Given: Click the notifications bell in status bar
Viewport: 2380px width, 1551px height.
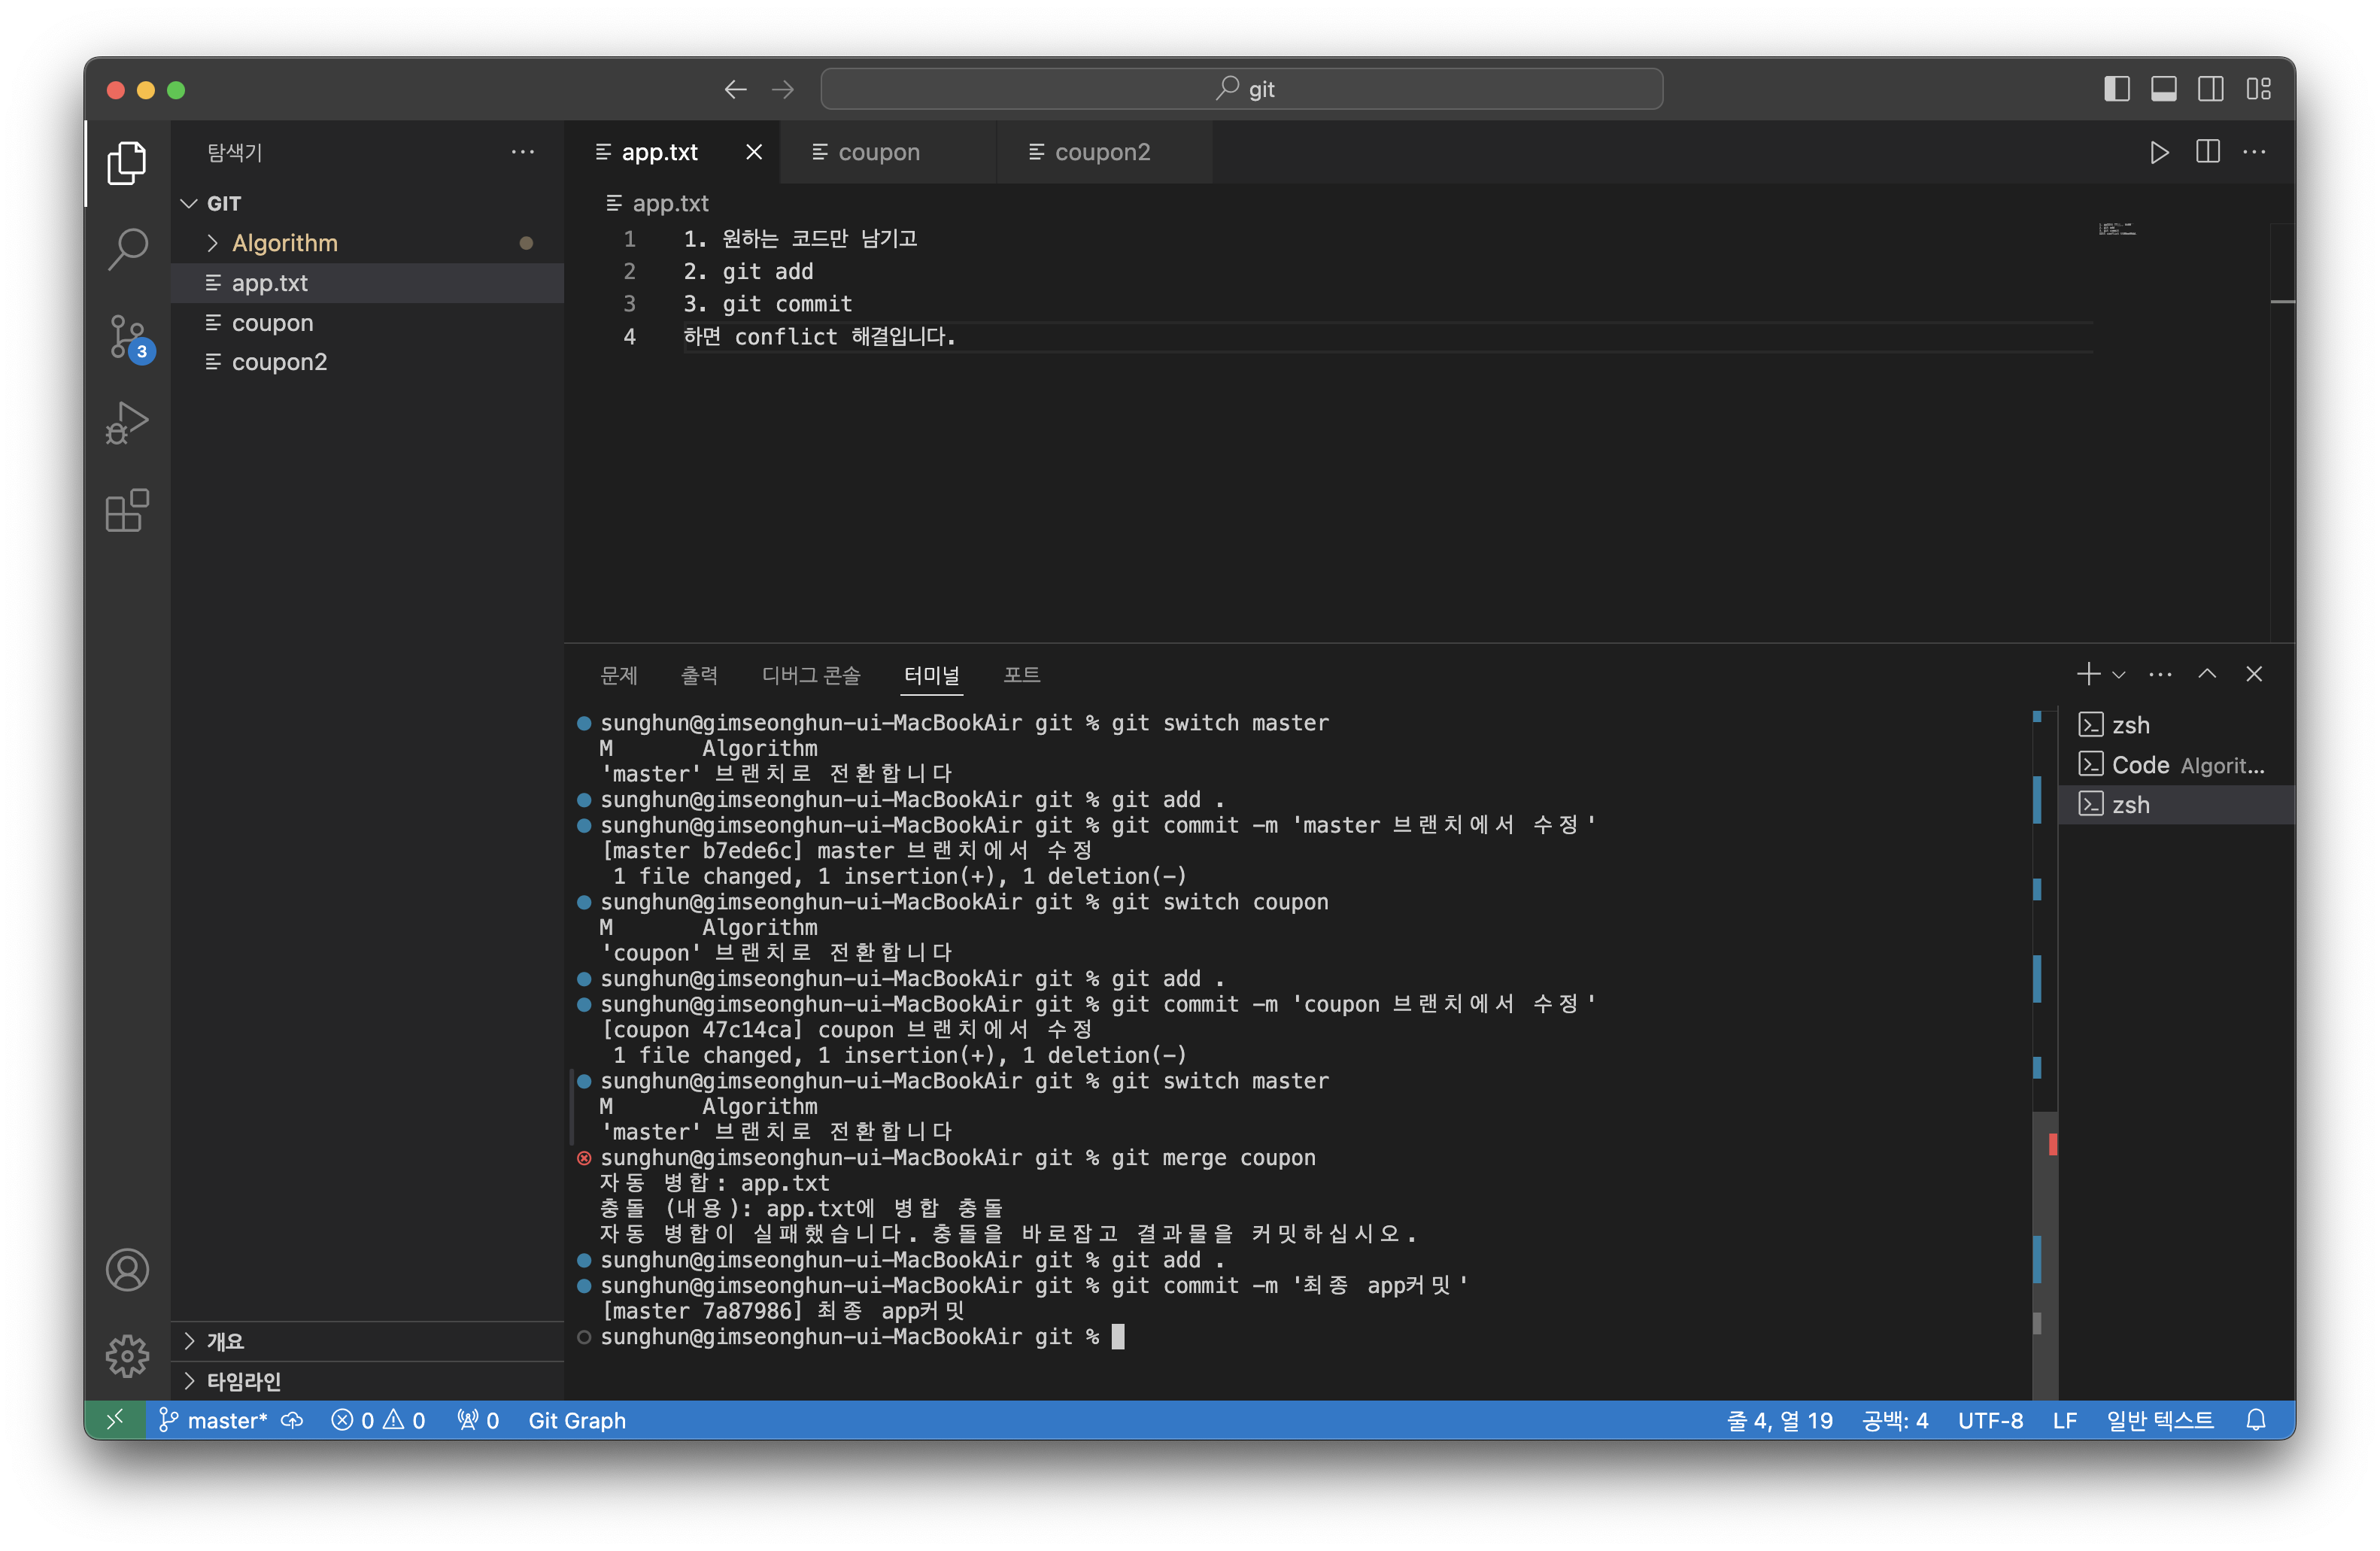Looking at the screenshot, I should tap(2255, 1420).
